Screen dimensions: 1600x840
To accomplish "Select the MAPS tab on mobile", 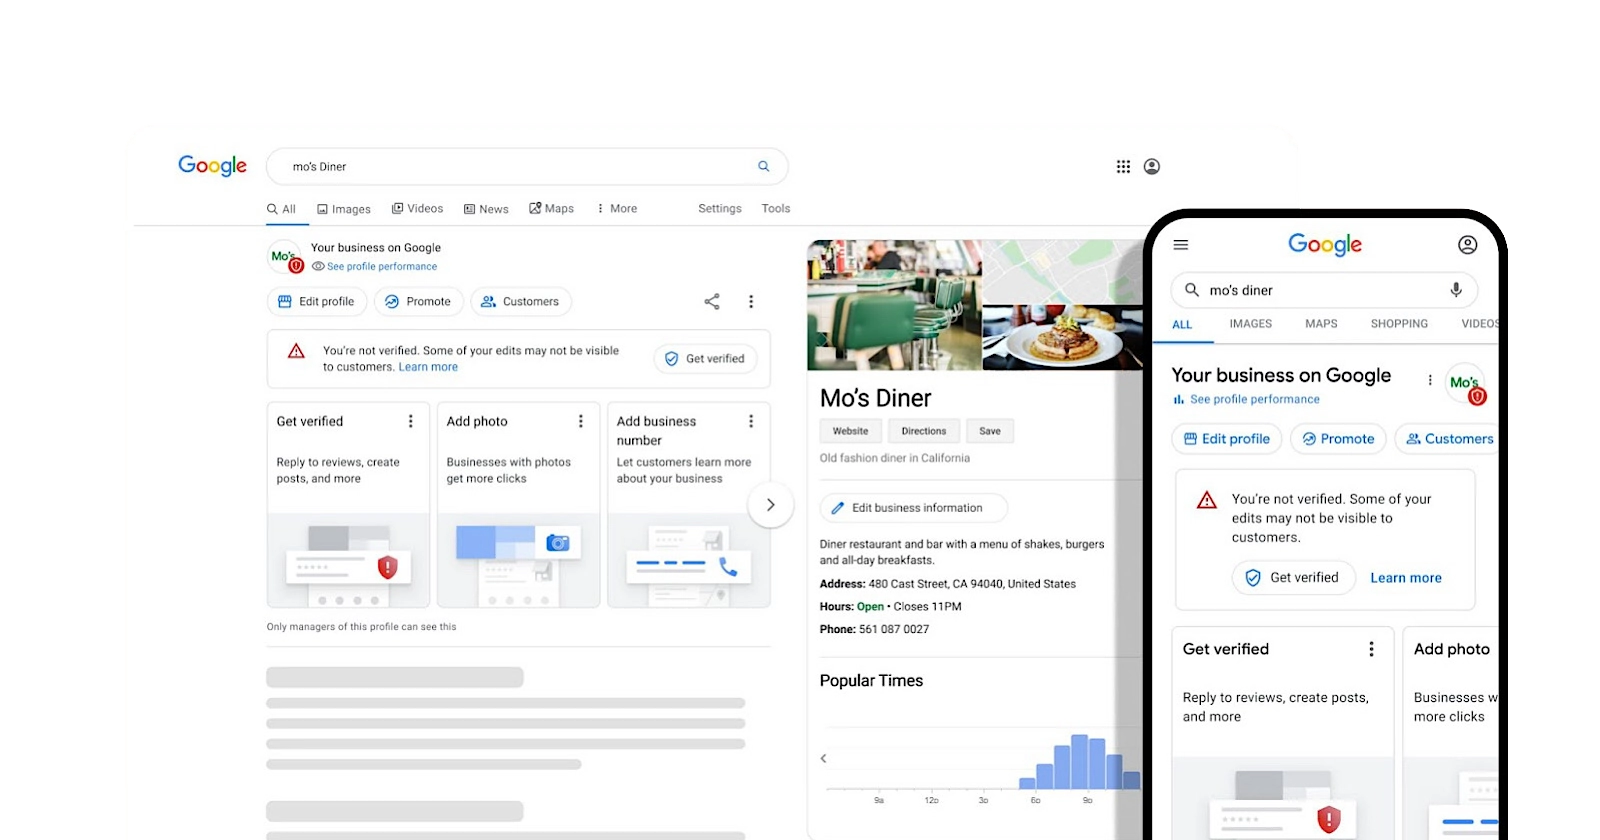I will coord(1321,324).
